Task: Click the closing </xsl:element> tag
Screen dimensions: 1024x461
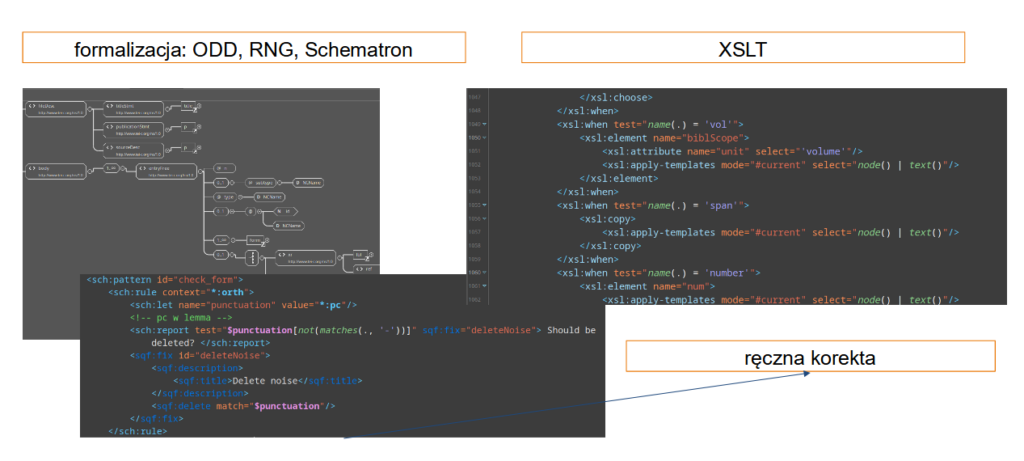Action: click(618, 178)
